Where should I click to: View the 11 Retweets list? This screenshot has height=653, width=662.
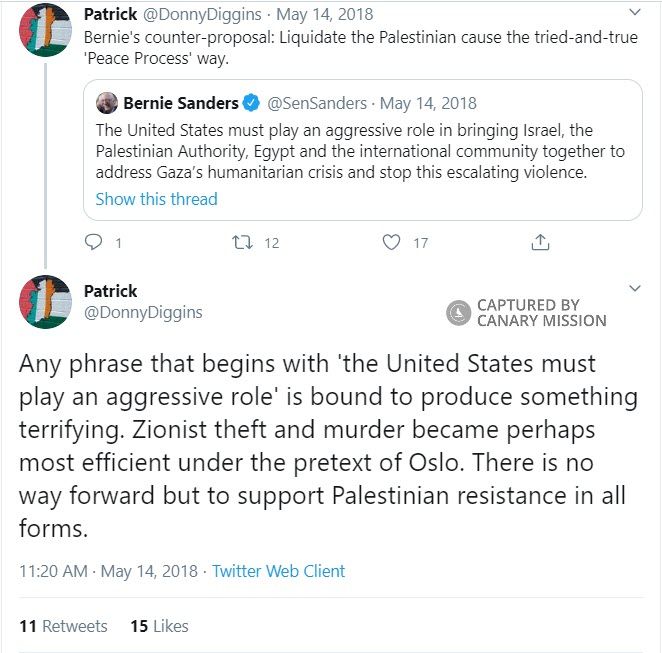click(x=63, y=626)
